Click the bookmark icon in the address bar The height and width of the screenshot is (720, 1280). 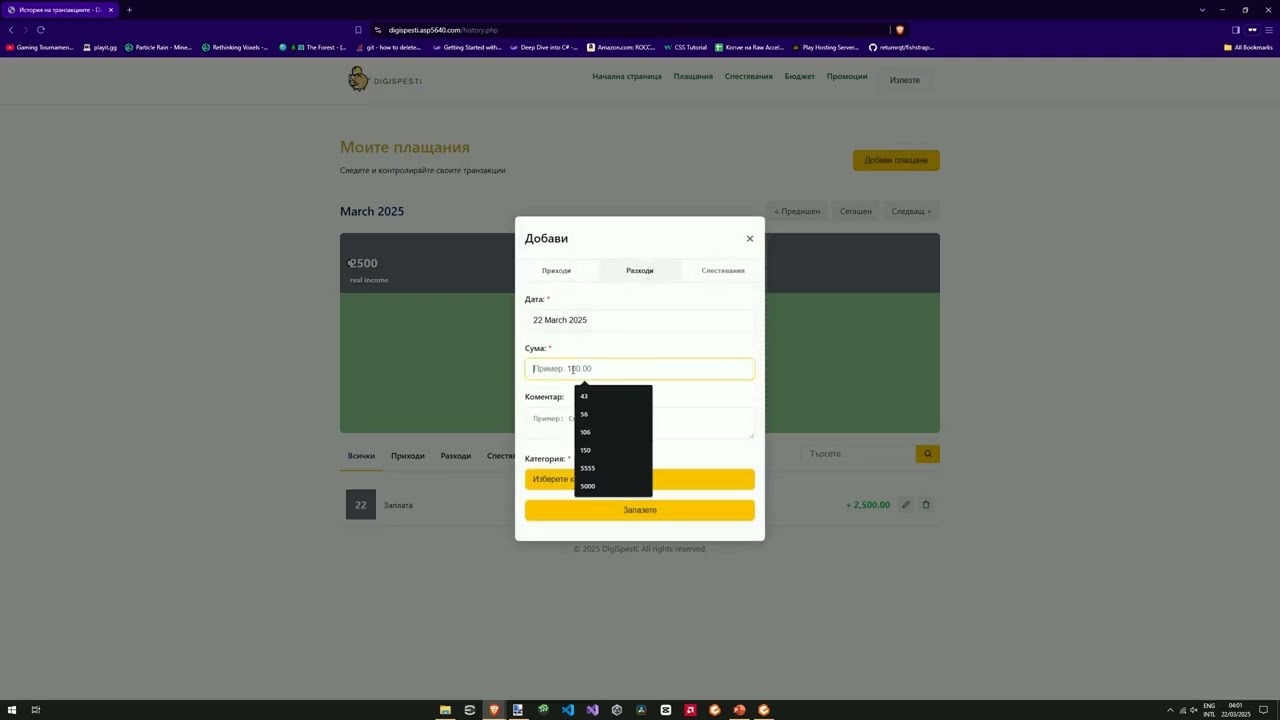coord(358,30)
